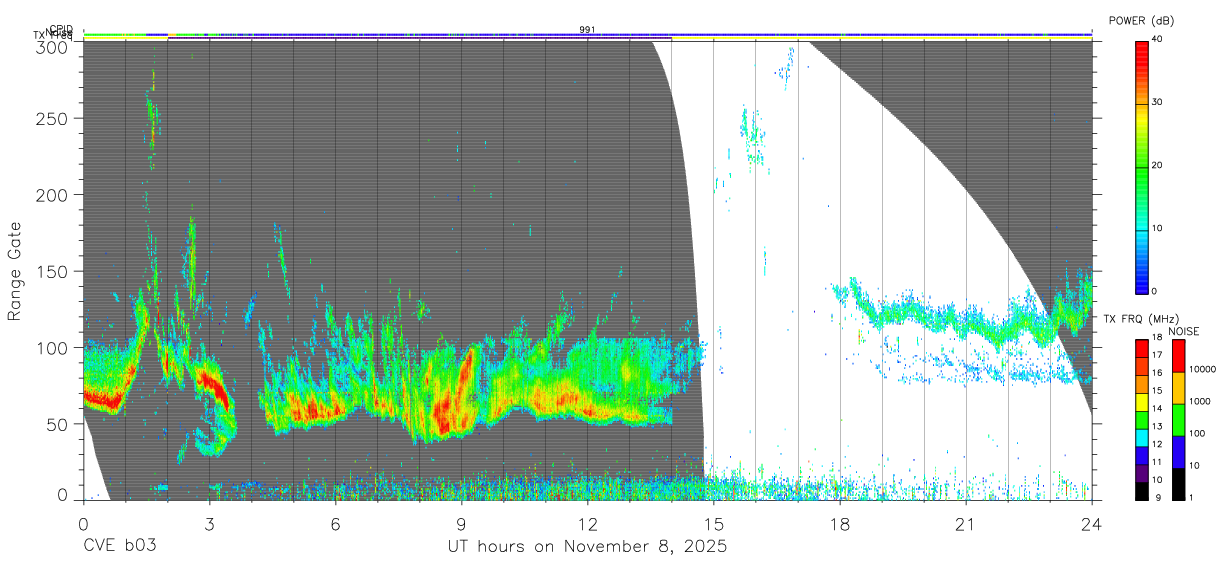This screenshot has width=1228, height=567.
Task: Click the "CVE b03" radar beam label
Action: (x=119, y=547)
